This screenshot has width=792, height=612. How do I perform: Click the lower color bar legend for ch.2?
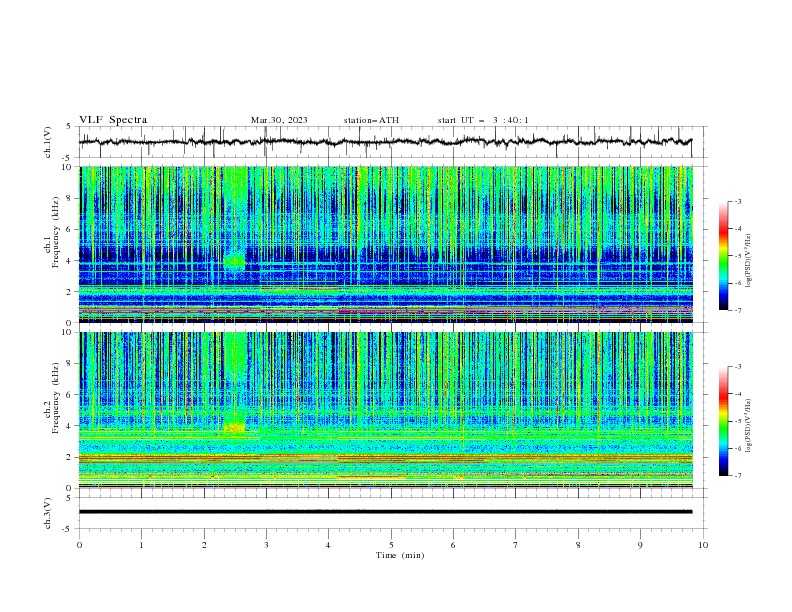(x=724, y=421)
